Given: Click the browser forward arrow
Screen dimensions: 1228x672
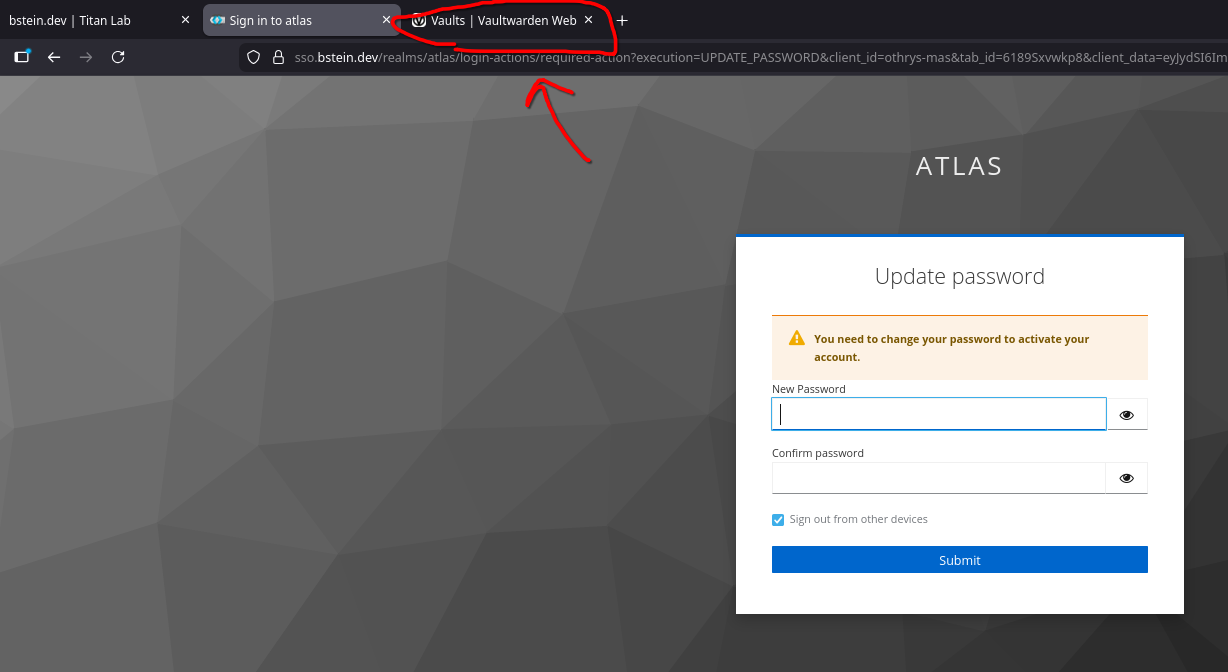Looking at the screenshot, I should coord(86,57).
